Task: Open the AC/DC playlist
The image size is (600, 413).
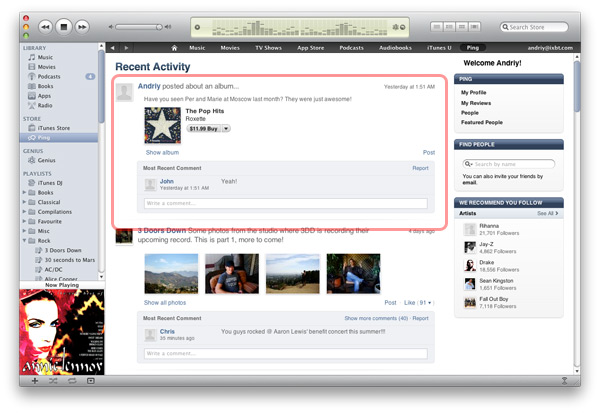Action: [53, 269]
